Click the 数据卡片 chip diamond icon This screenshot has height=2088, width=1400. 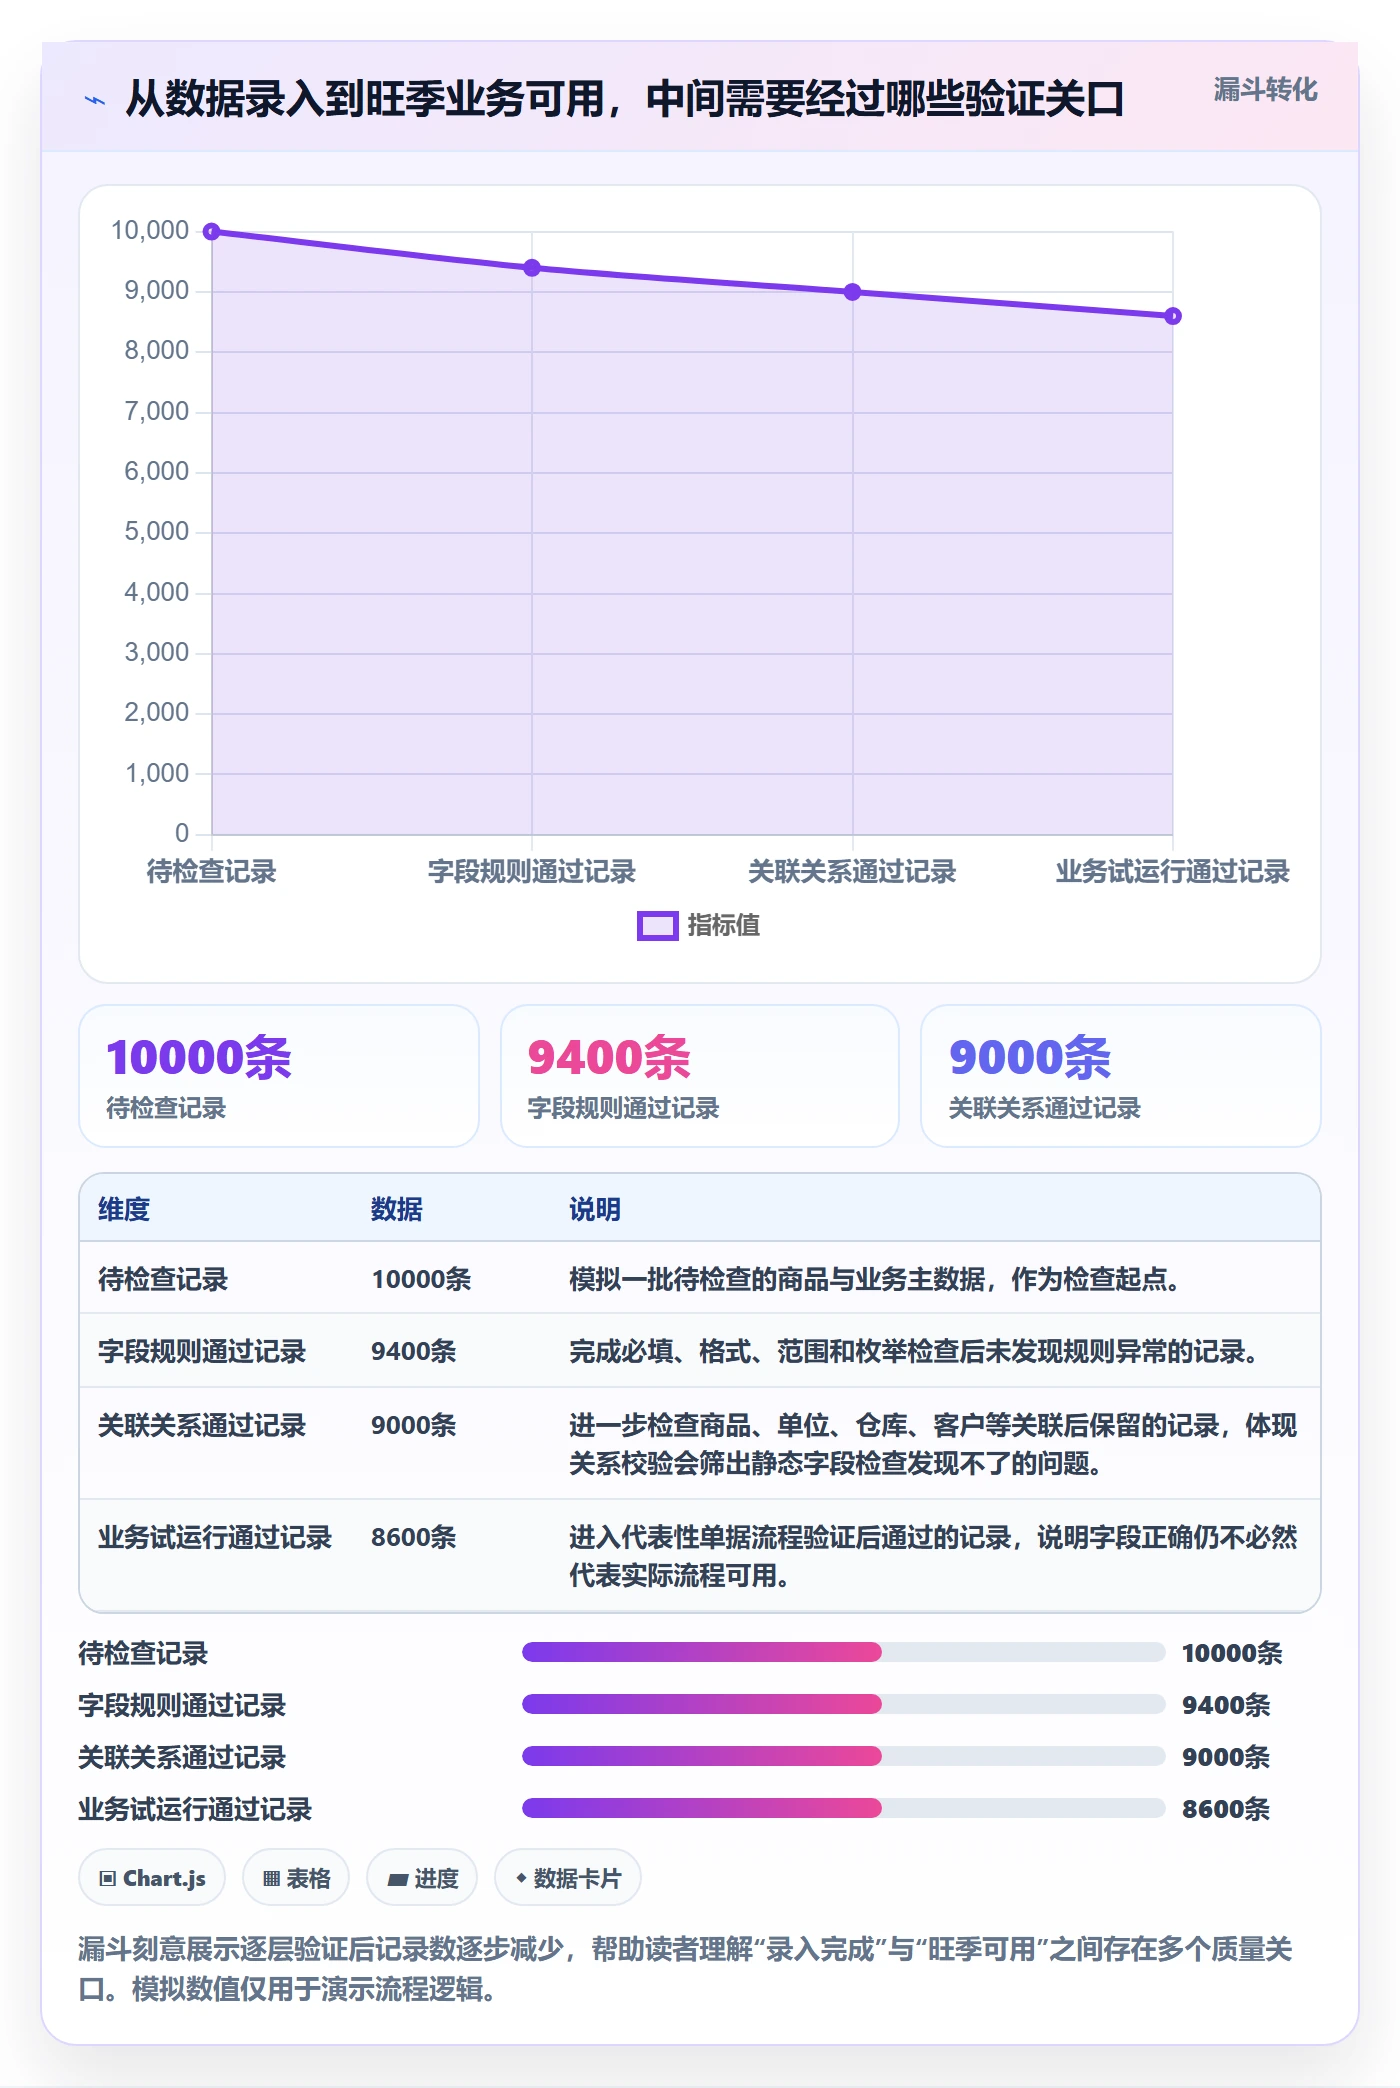521,1879
